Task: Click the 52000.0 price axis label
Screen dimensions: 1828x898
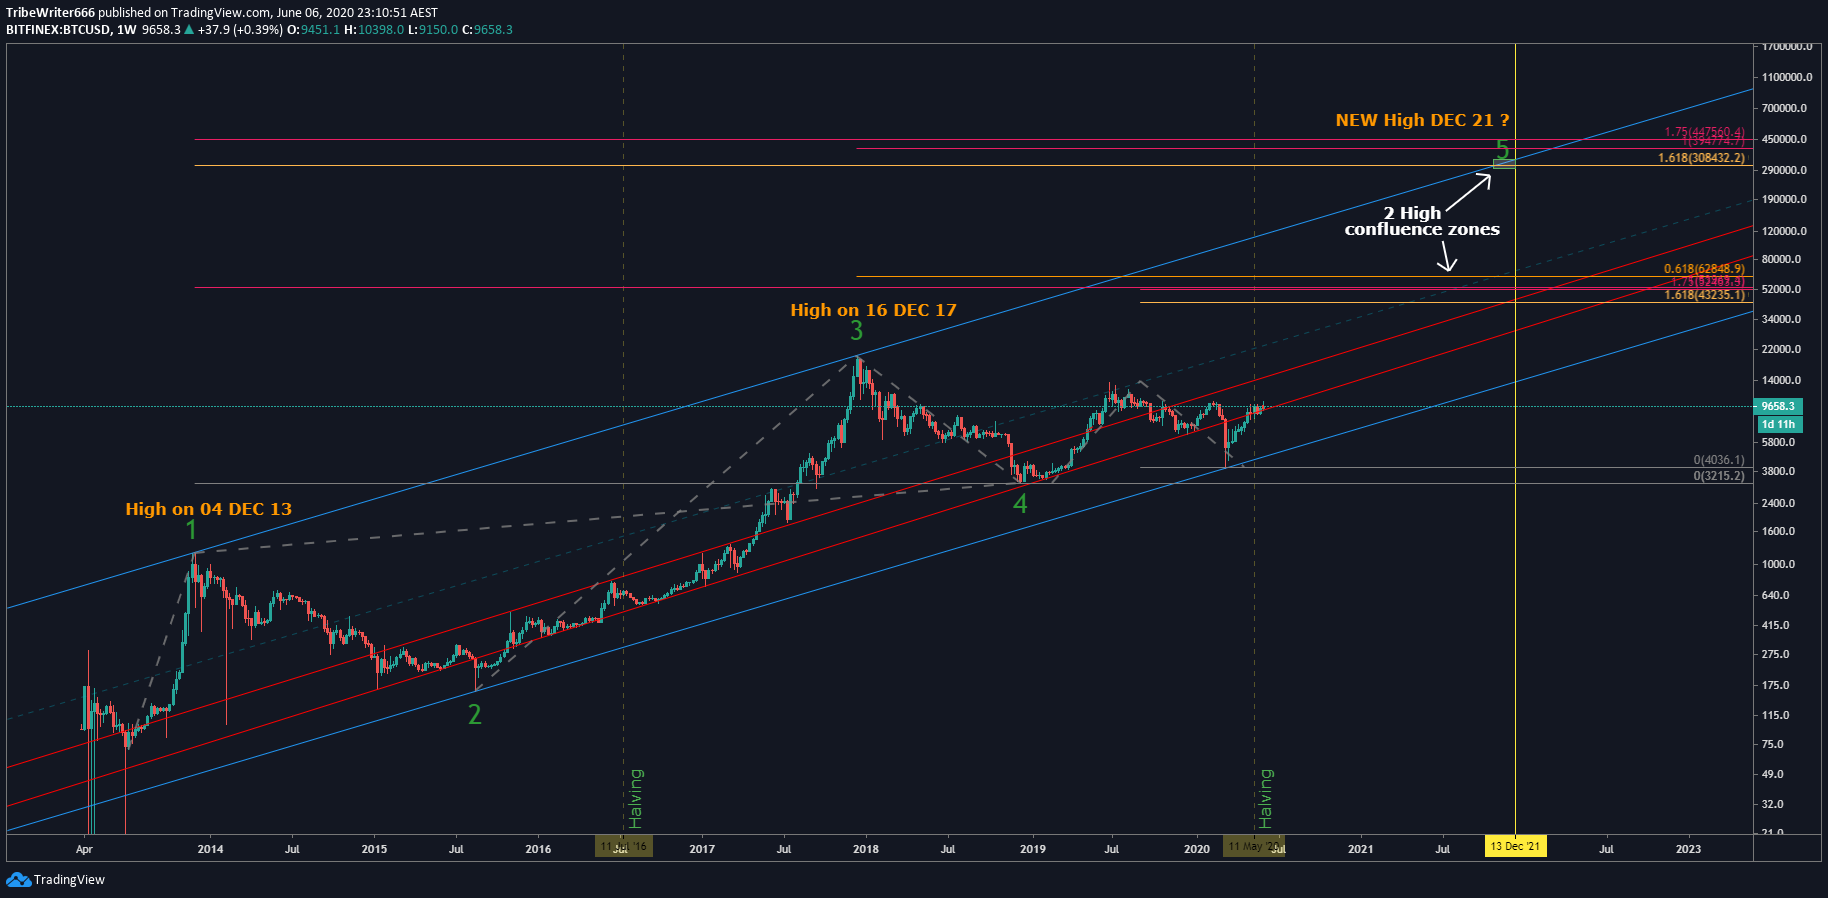Action: click(x=1781, y=289)
